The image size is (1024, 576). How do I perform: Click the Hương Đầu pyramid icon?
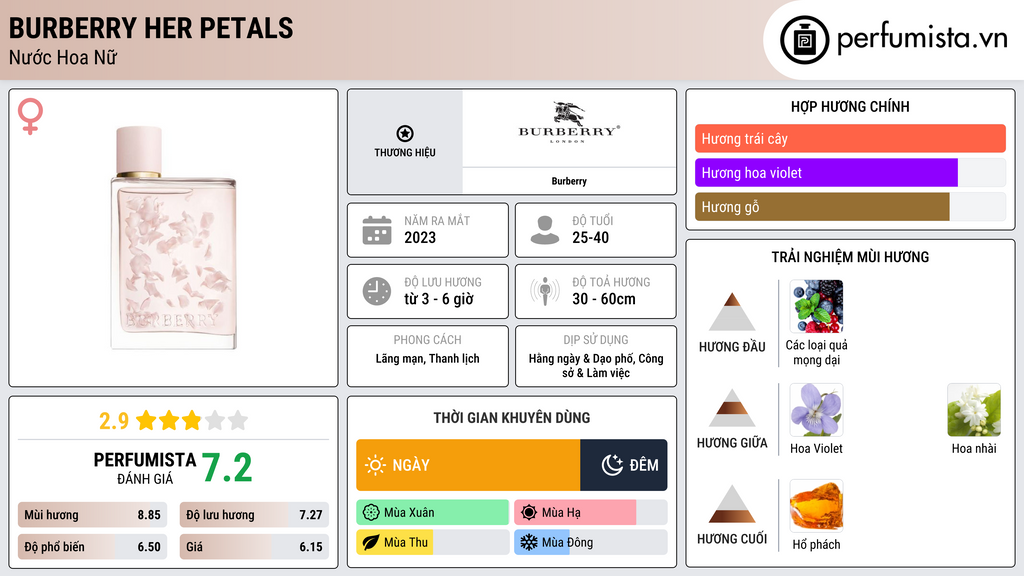coord(732,312)
